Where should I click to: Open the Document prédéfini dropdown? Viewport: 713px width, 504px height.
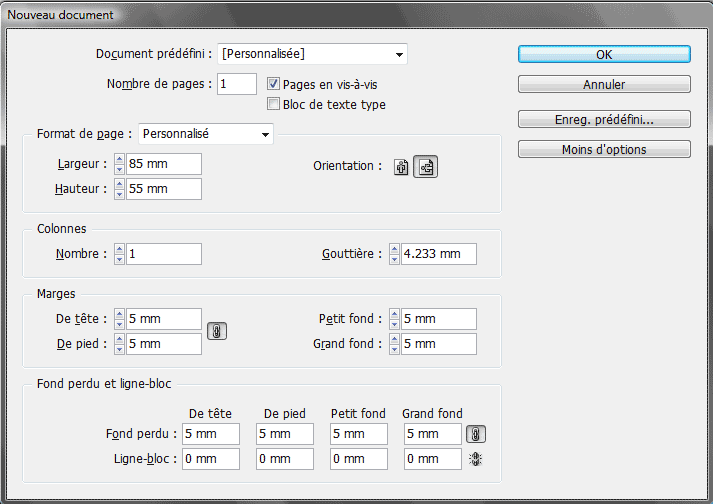click(312, 54)
